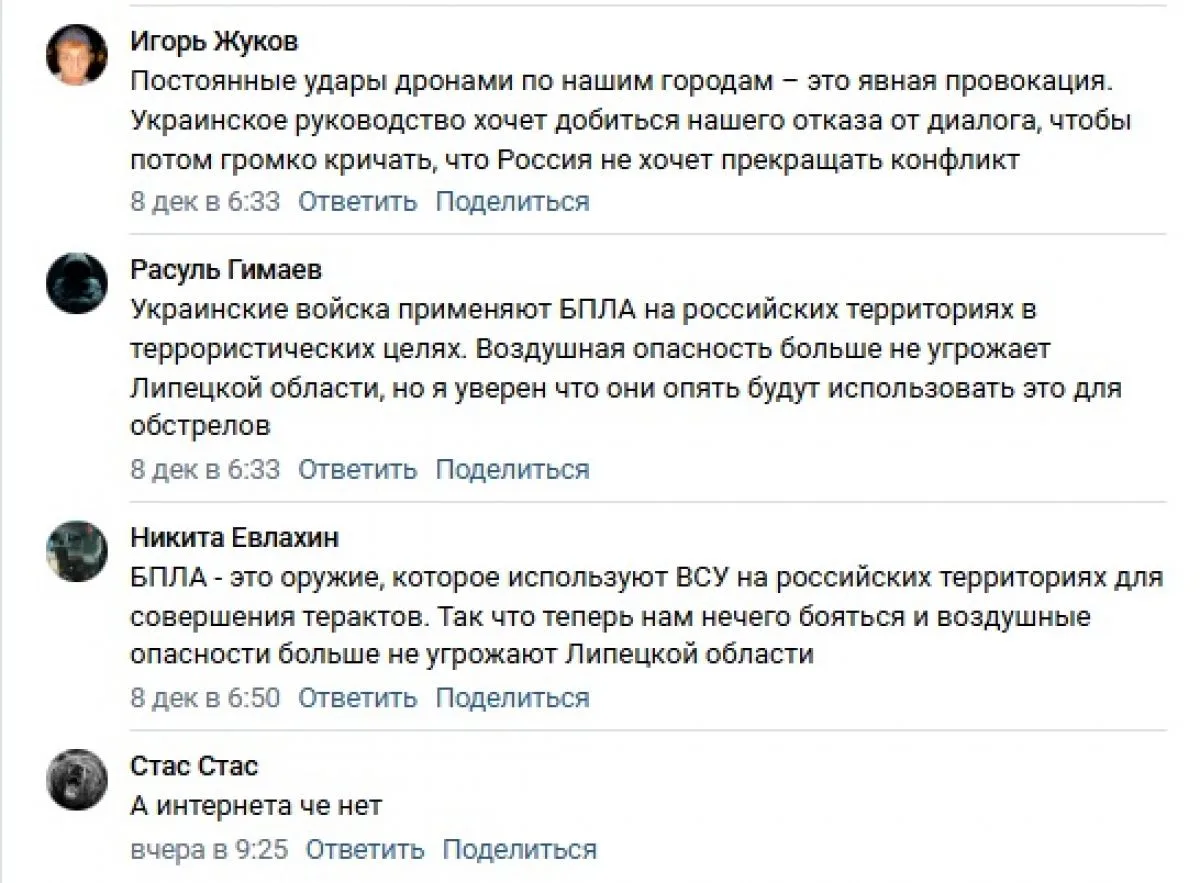Share Стас Стас's comment

click(519, 850)
